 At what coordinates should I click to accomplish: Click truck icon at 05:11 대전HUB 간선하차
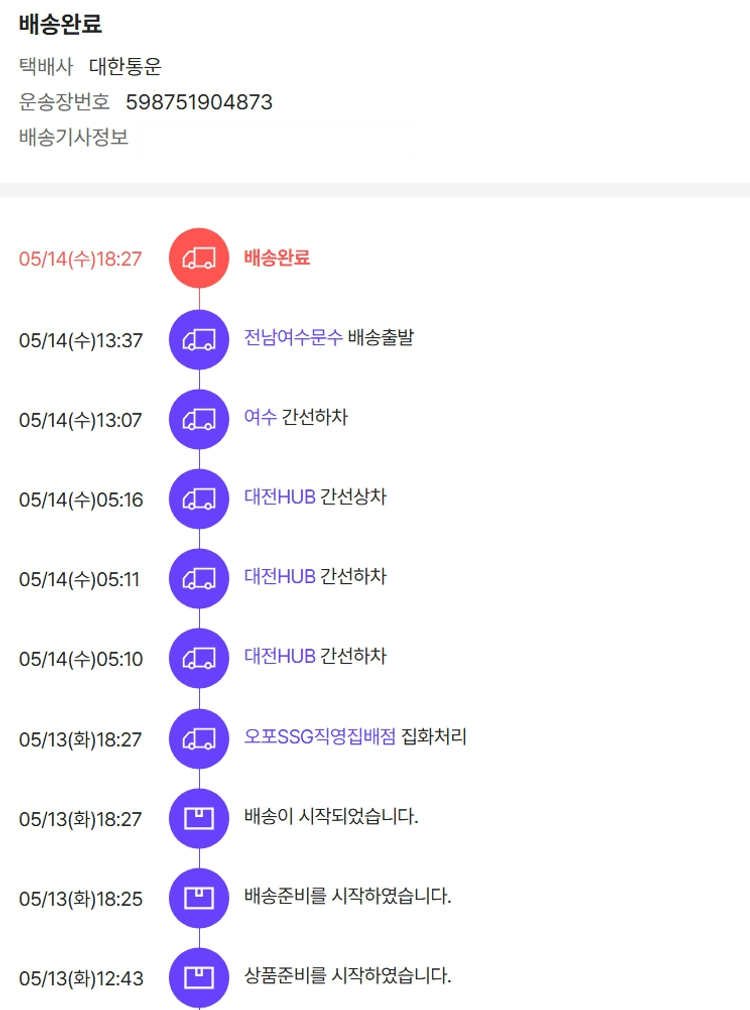pyautogui.click(x=199, y=579)
